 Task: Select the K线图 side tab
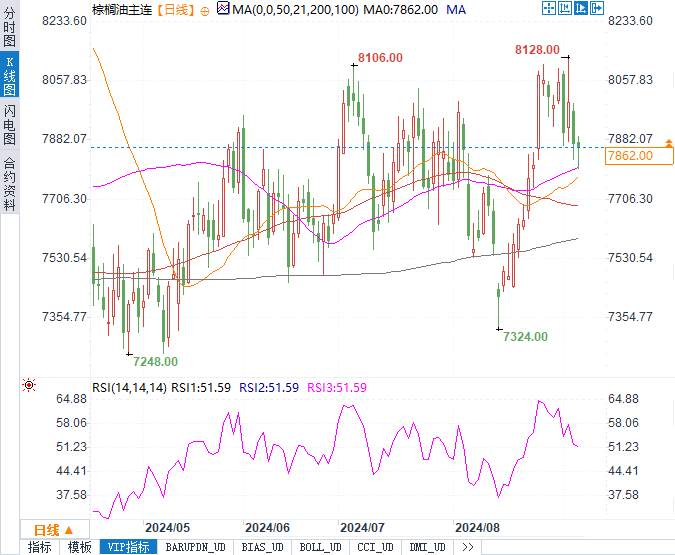pyautogui.click(x=9, y=75)
